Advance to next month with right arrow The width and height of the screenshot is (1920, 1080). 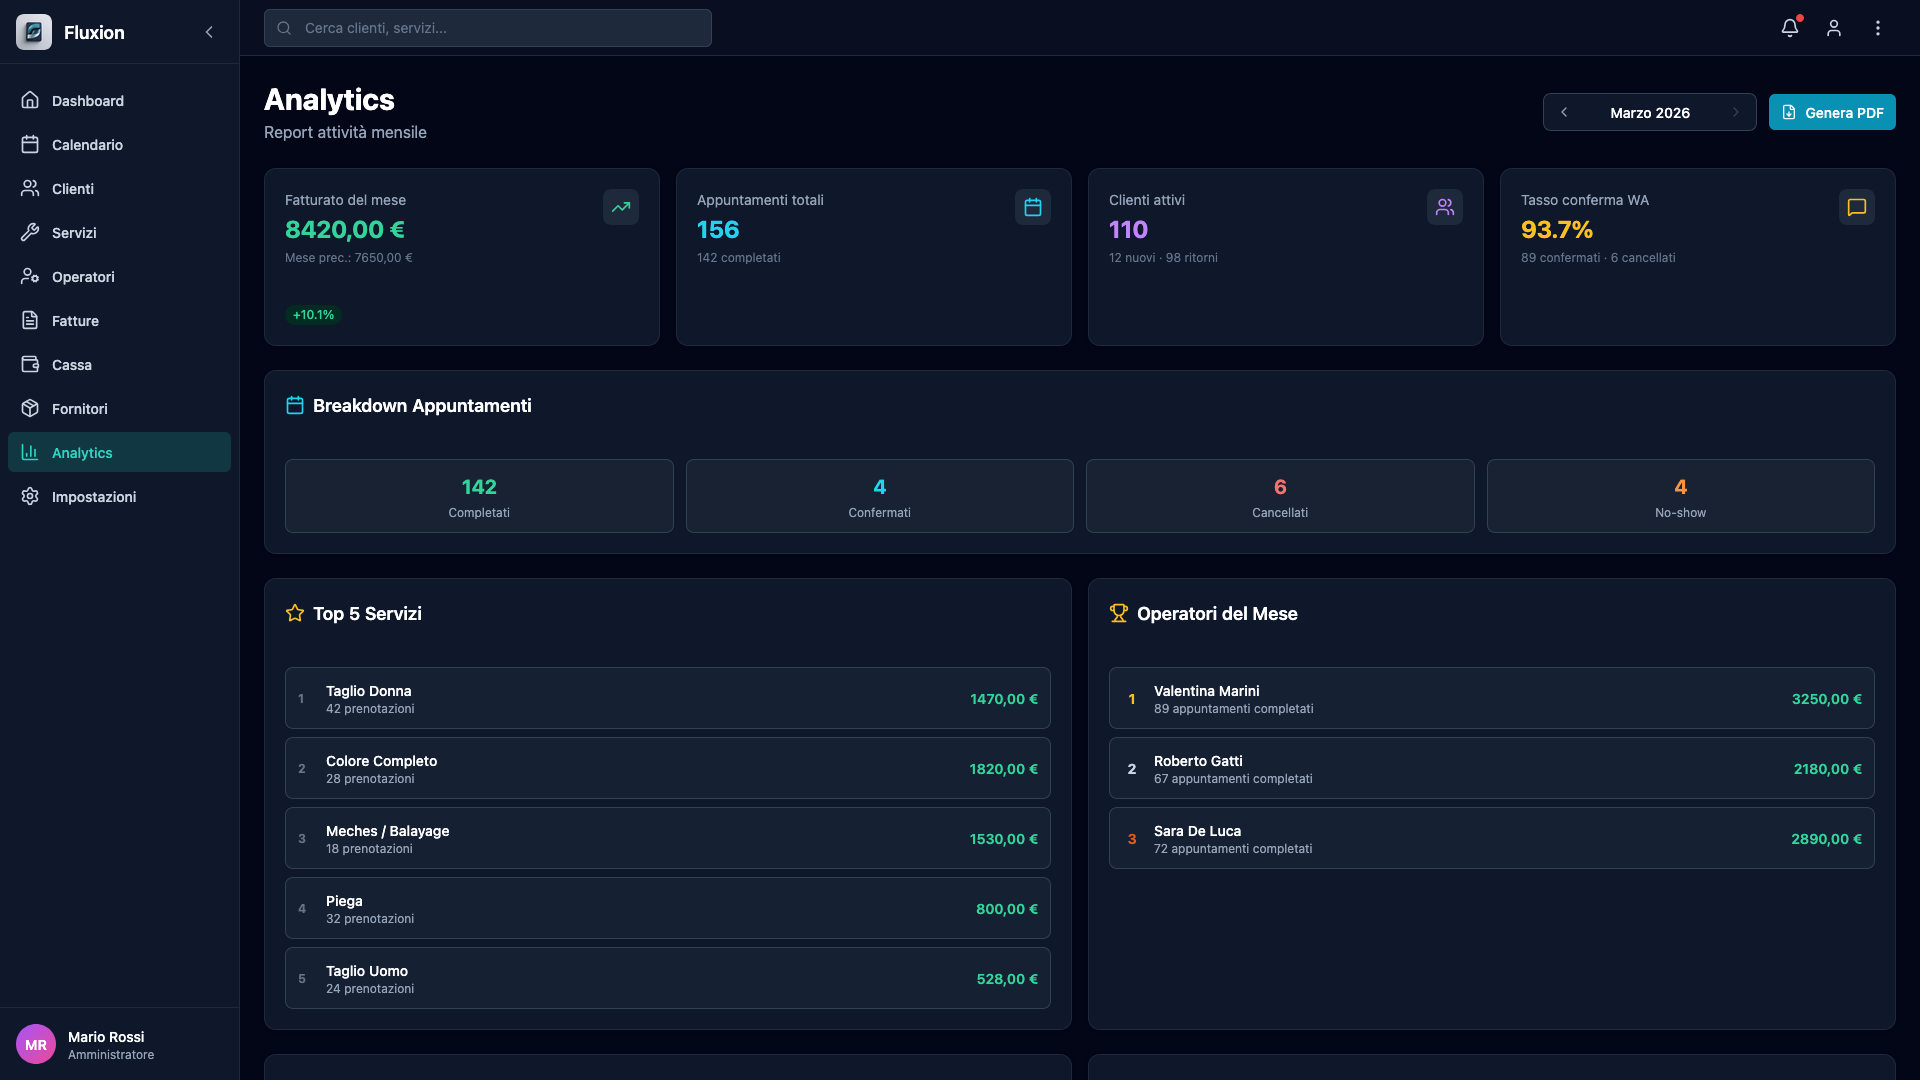tap(1736, 112)
